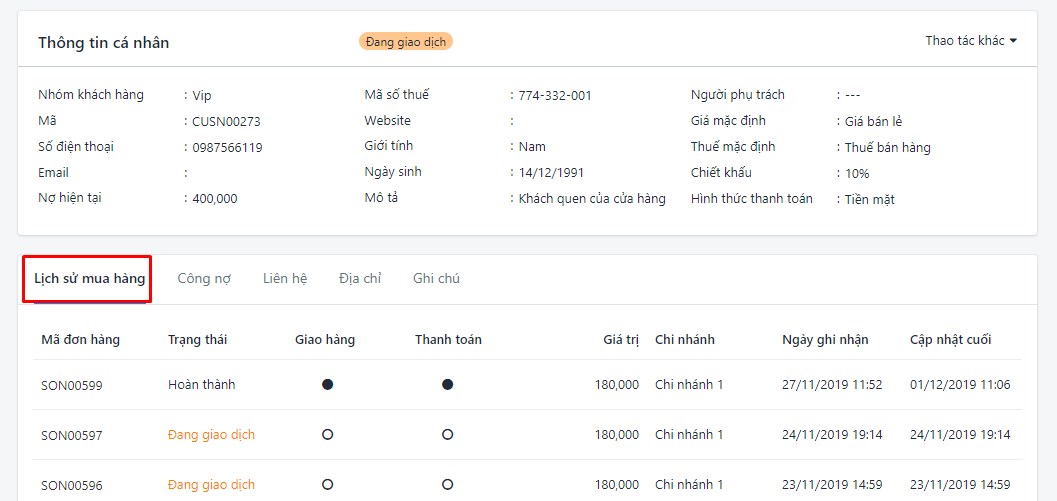The height and width of the screenshot is (501, 1057).
Task: Click empty payment circle for SON00597
Action: coord(447,435)
